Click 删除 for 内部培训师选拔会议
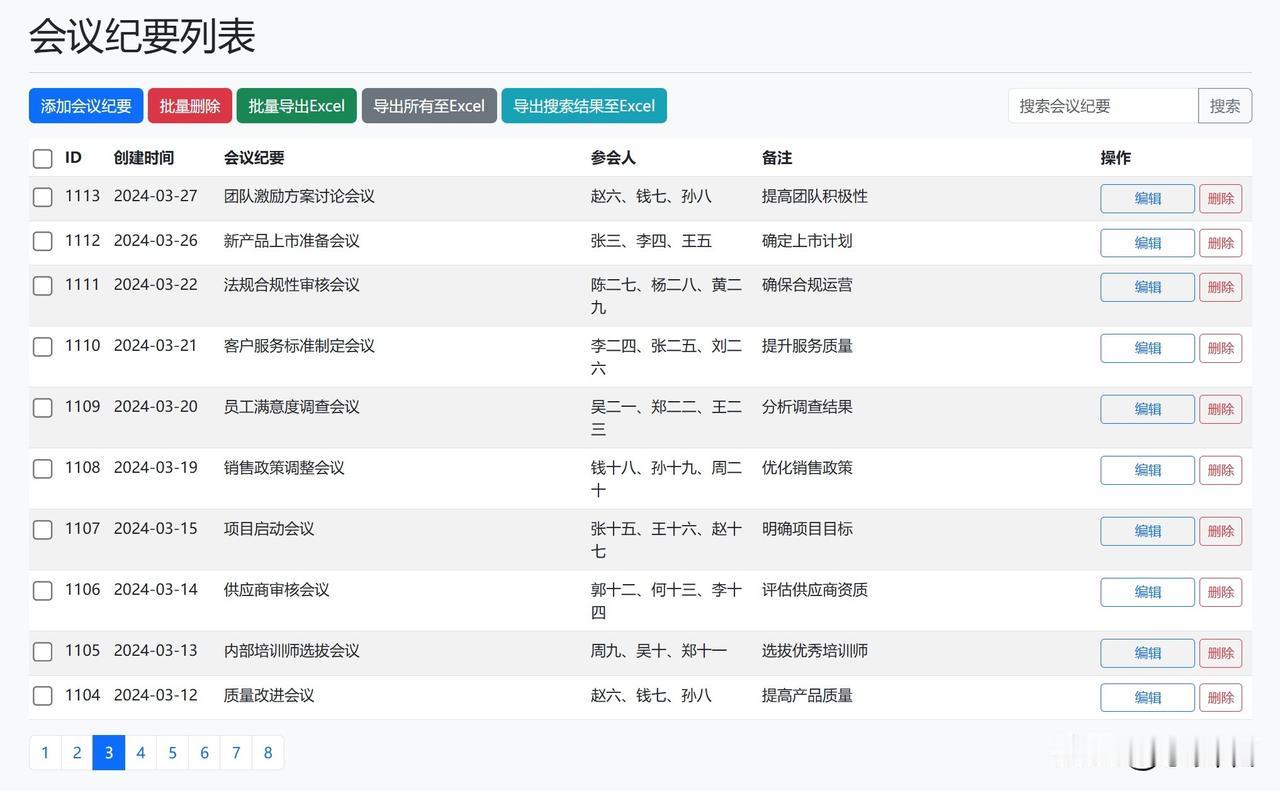 [x=1221, y=653]
